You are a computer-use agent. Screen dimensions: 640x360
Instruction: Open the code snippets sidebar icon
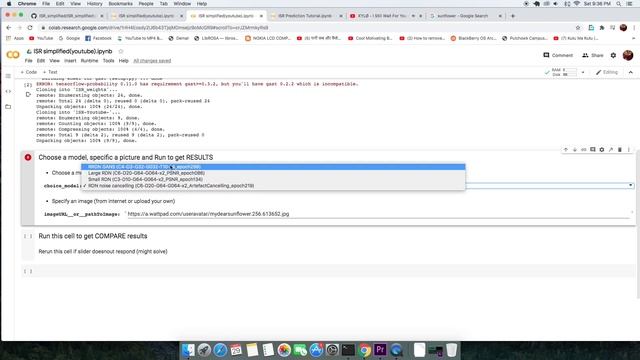(8, 91)
